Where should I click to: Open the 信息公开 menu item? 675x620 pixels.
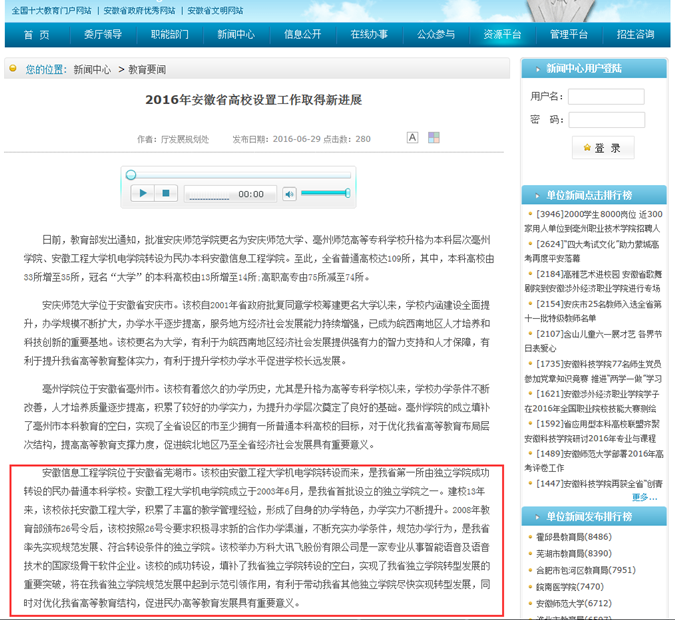click(x=303, y=34)
